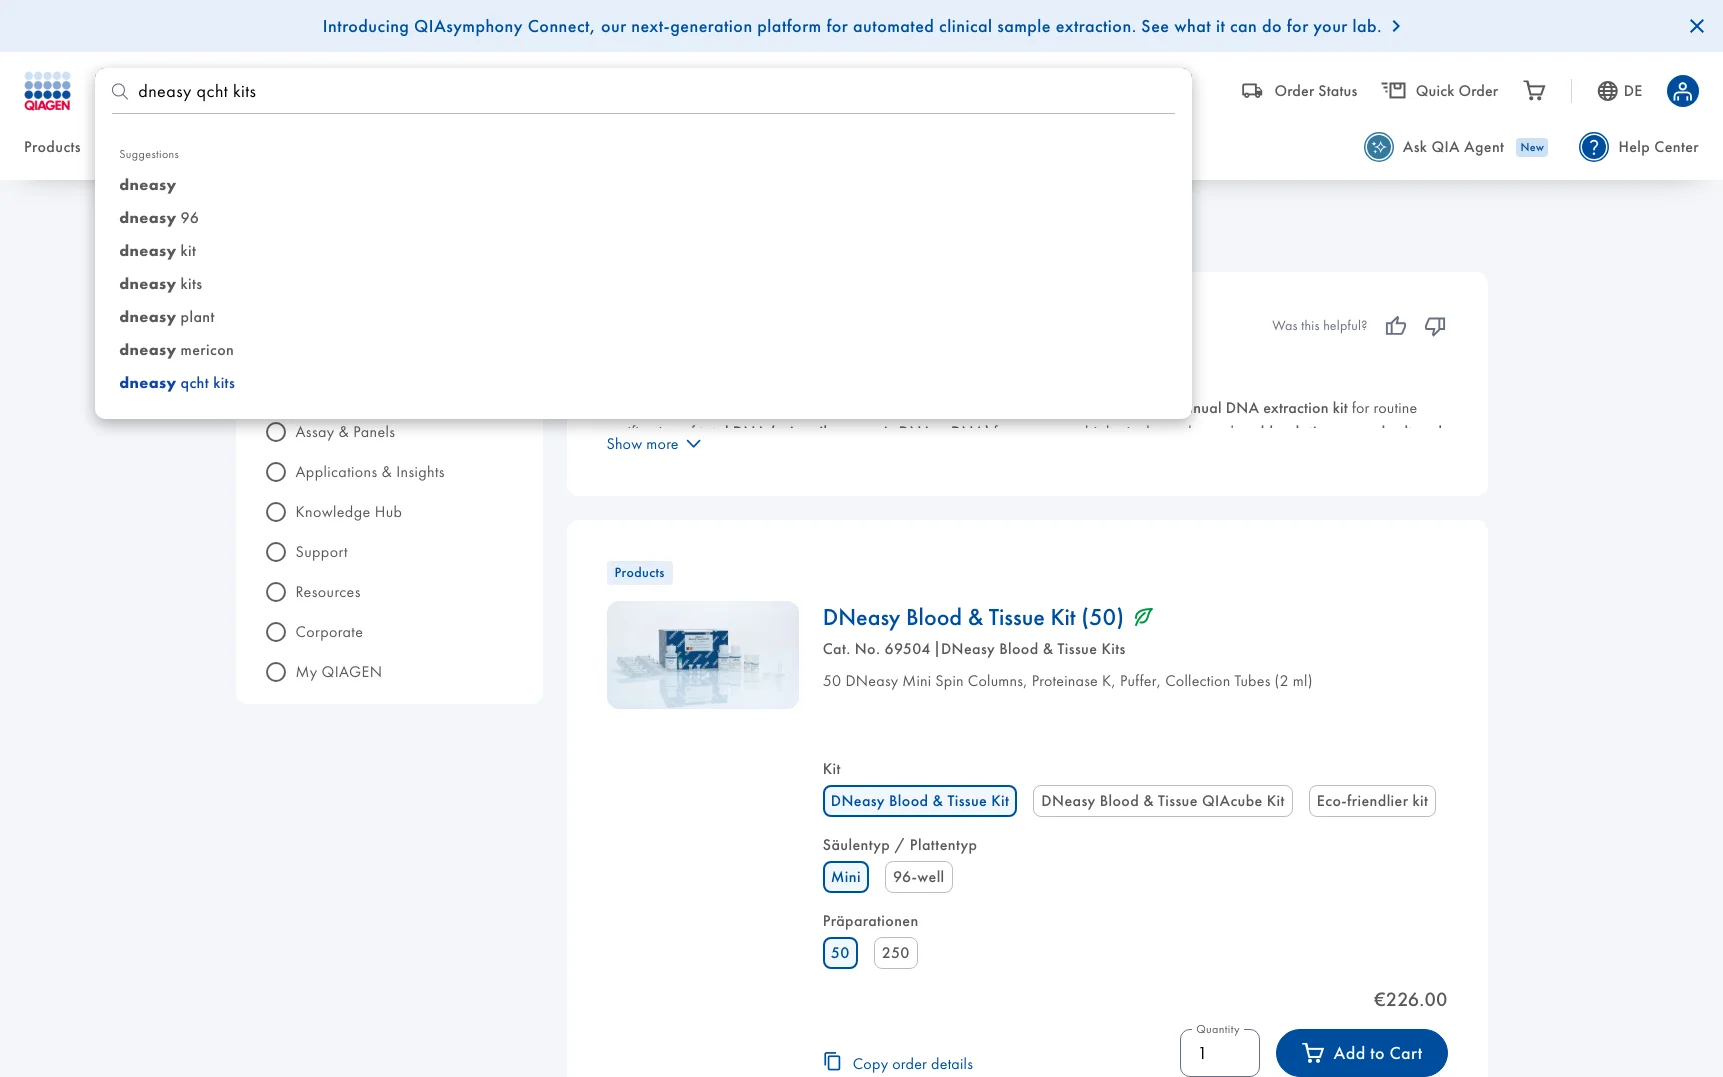This screenshot has width=1723, height=1077.
Task: Open banner arrow after 'your lab'
Action: [1396, 26]
